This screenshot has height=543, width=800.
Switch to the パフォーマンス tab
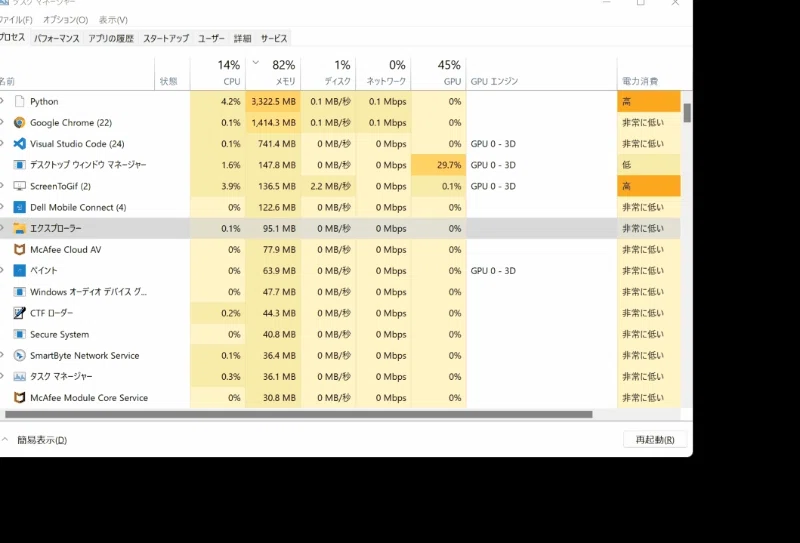click(x=57, y=38)
